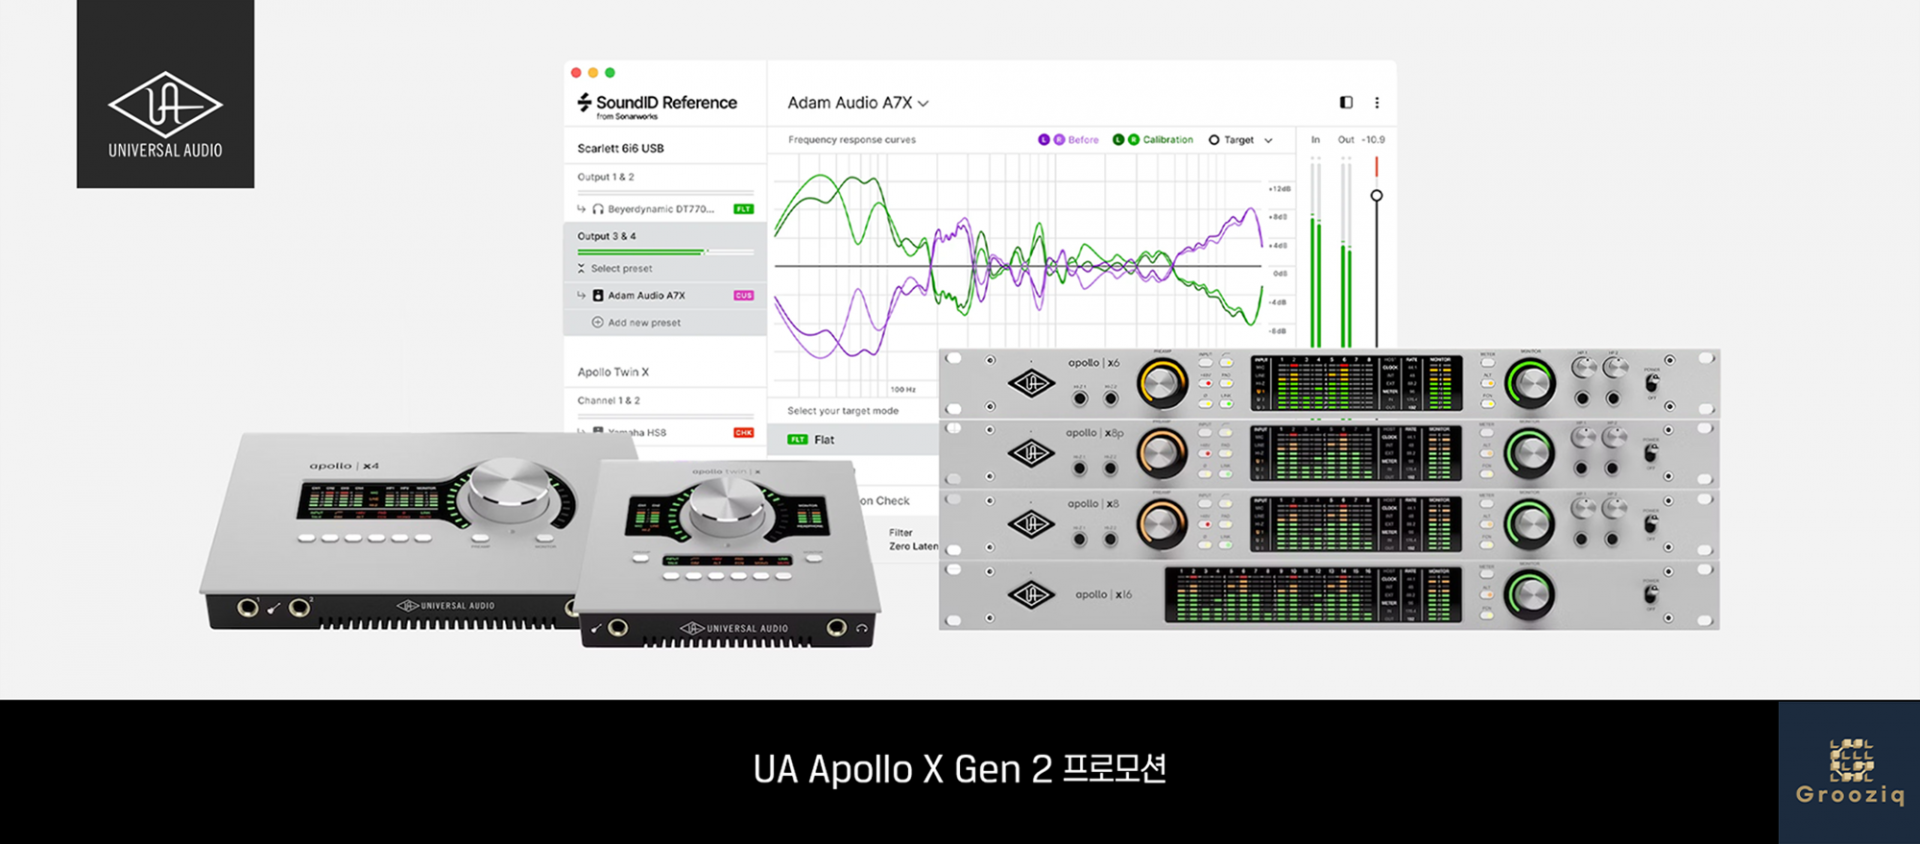This screenshot has height=844, width=1920.
Task: Click the icon next to Select preset
Action: point(581,268)
